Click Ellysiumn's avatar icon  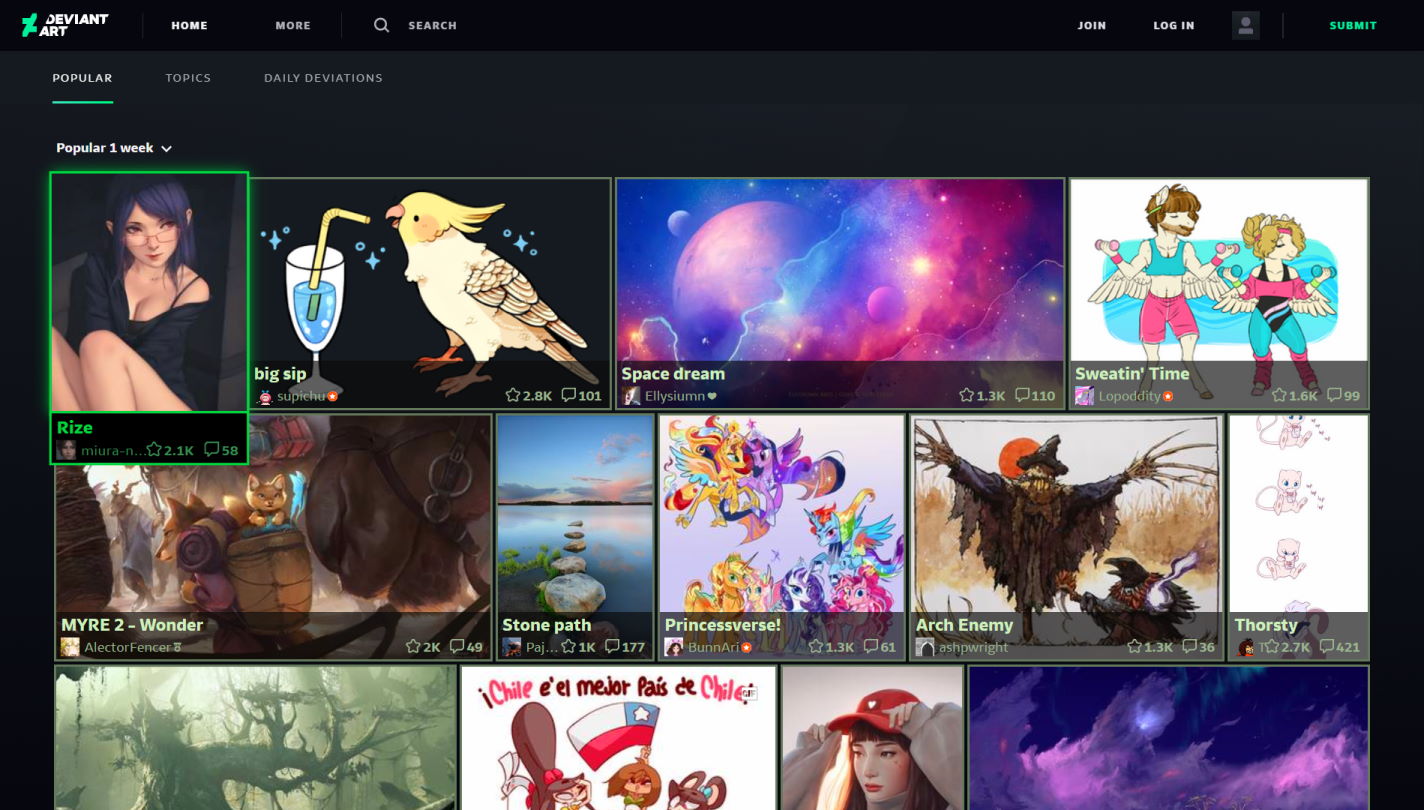(632, 396)
